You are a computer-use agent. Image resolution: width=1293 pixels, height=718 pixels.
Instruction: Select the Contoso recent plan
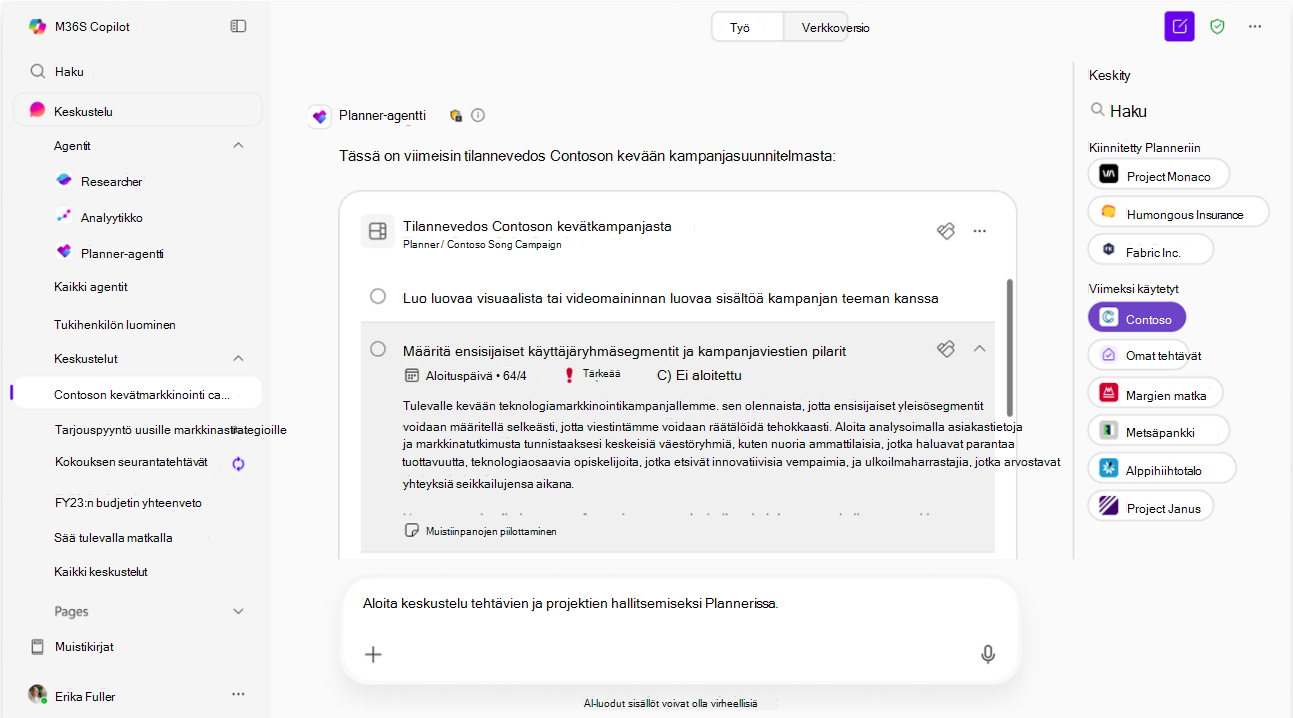coord(1136,318)
